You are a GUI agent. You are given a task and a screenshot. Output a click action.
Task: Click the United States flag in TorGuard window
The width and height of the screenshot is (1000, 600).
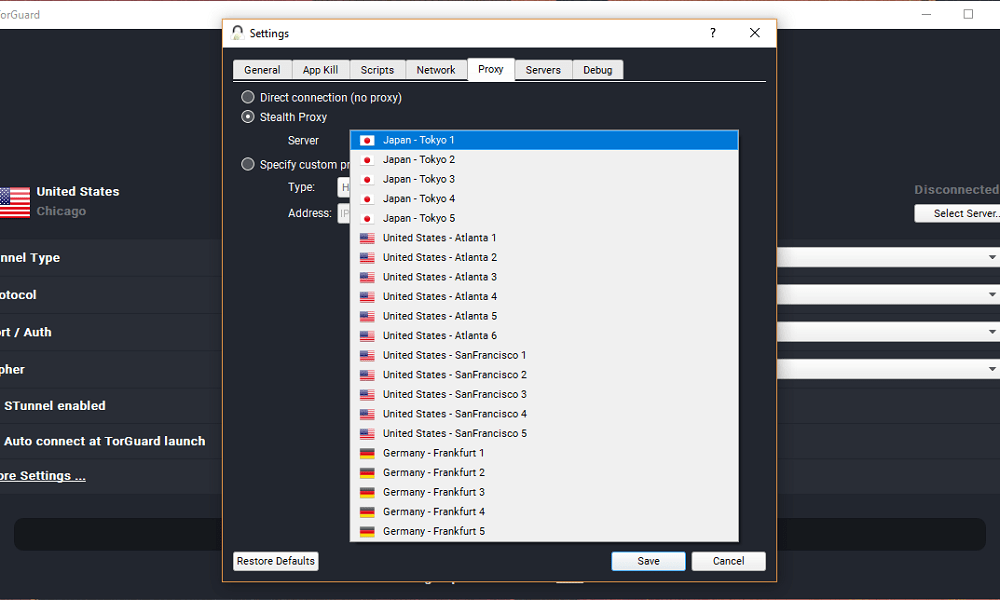[15, 202]
